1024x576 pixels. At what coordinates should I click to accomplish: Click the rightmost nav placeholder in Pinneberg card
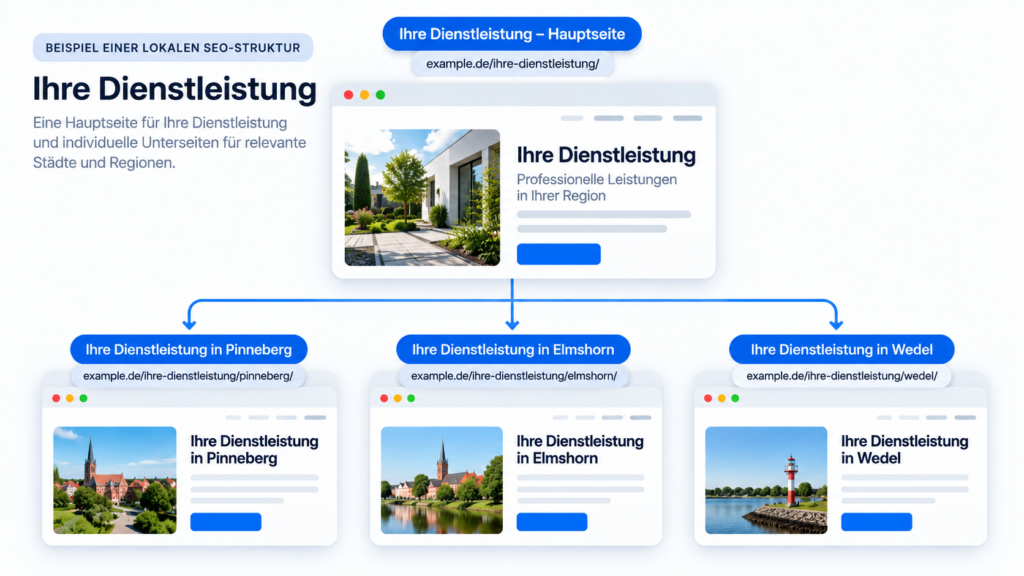pyautogui.click(x=315, y=417)
